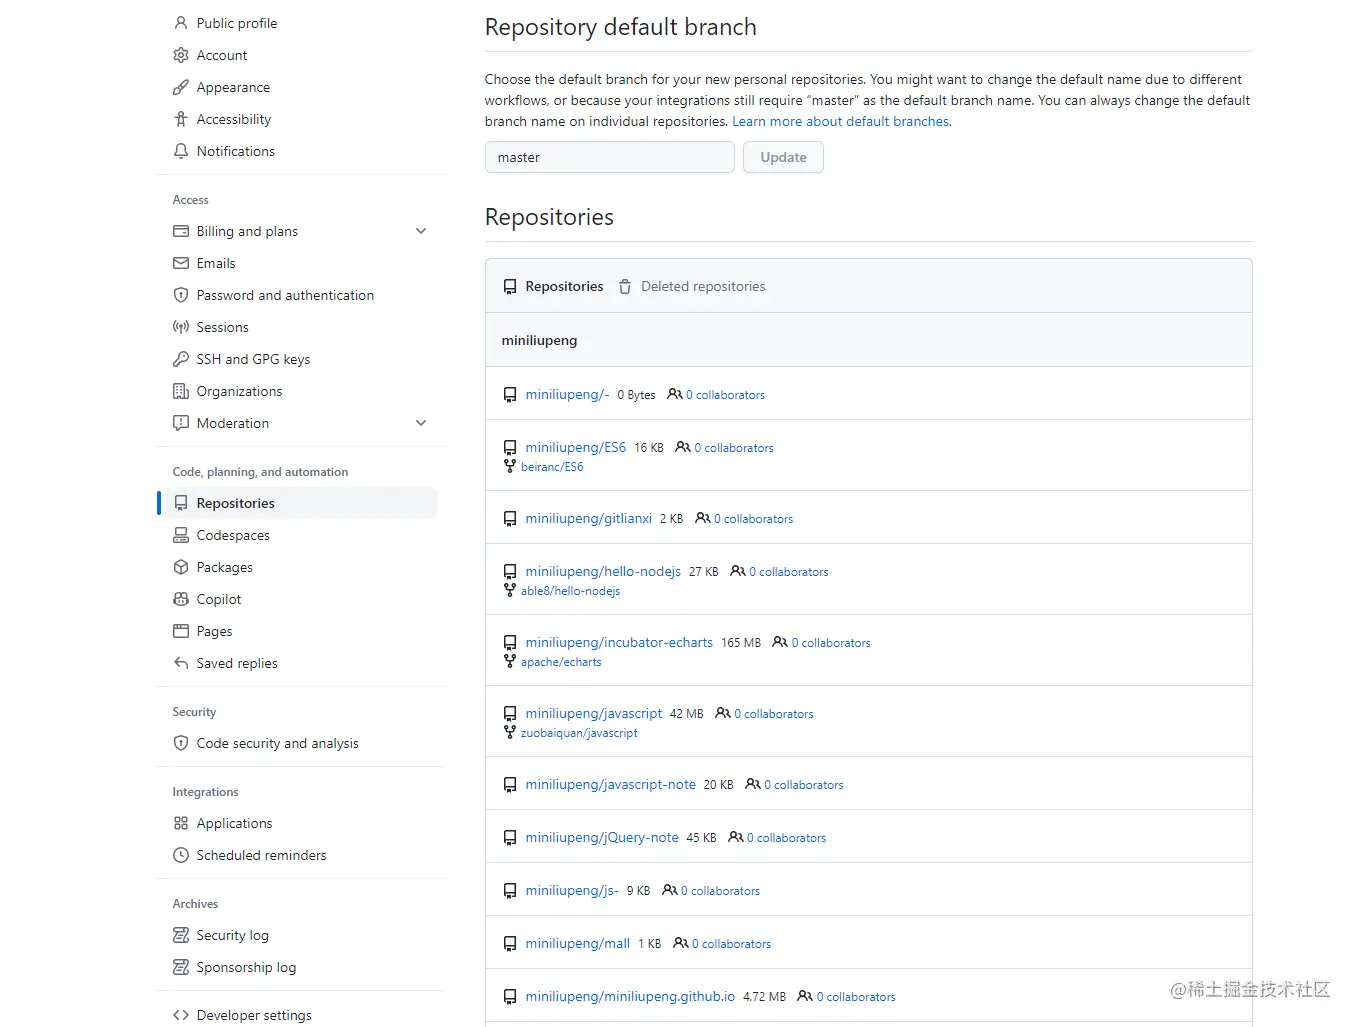Click the Notifications bell icon
This screenshot has width=1358, height=1027.
[181, 151]
